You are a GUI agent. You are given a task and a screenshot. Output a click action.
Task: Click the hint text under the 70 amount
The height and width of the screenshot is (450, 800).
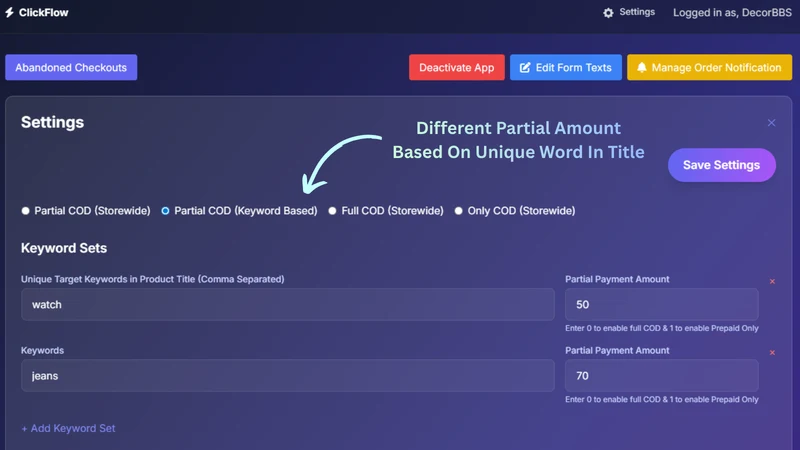coord(662,399)
